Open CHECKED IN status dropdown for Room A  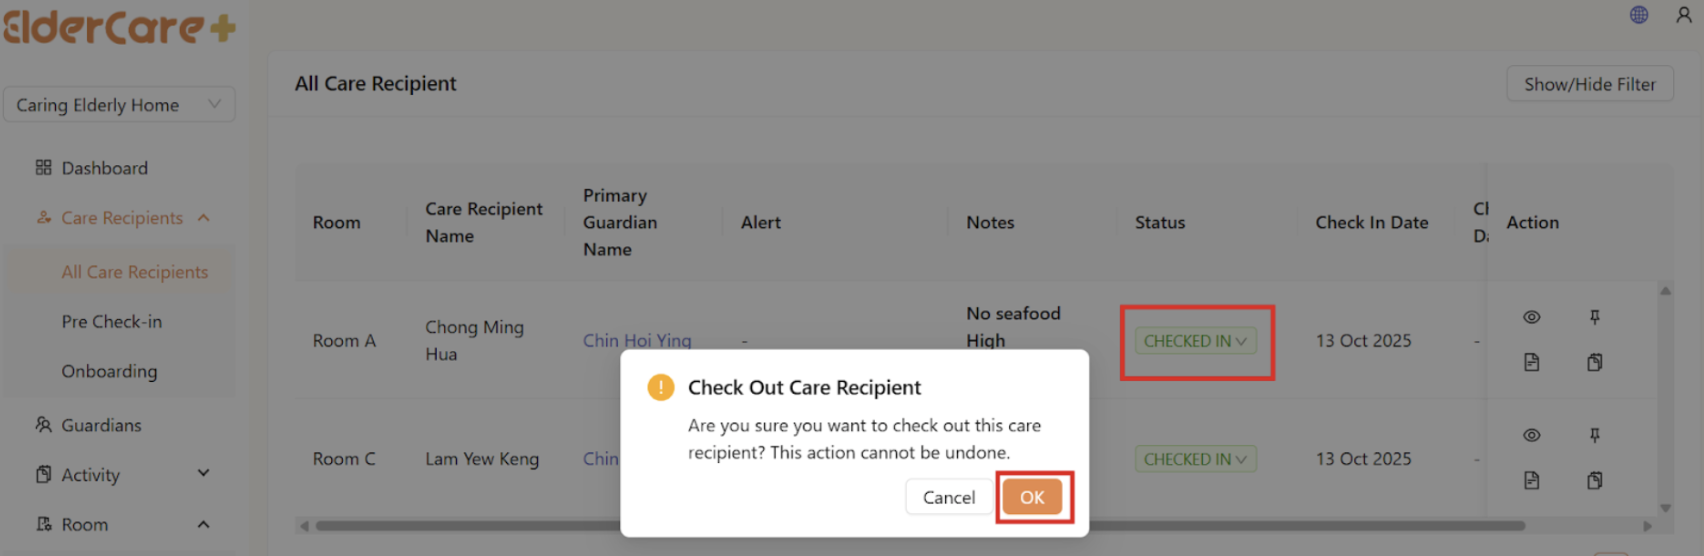[1195, 341]
